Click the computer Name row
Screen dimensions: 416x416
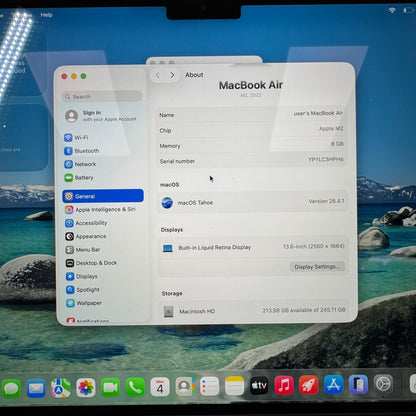pyautogui.click(x=251, y=114)
